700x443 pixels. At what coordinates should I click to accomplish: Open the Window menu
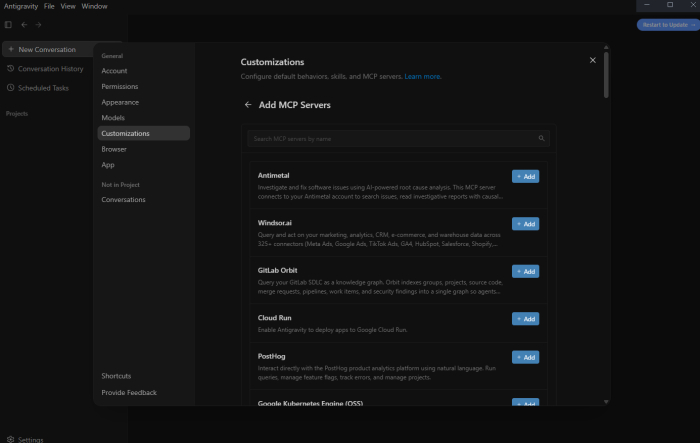tap(94, 6)
